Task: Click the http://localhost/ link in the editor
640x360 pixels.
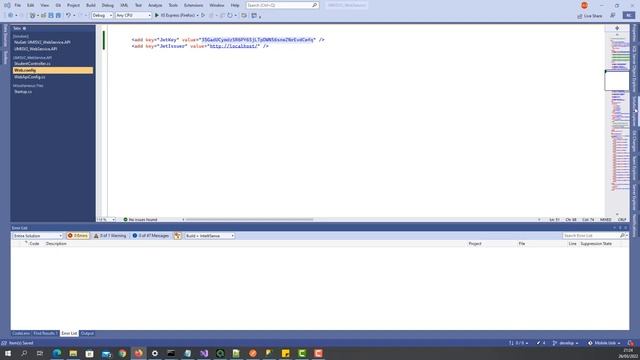Action: pos(234,46)
